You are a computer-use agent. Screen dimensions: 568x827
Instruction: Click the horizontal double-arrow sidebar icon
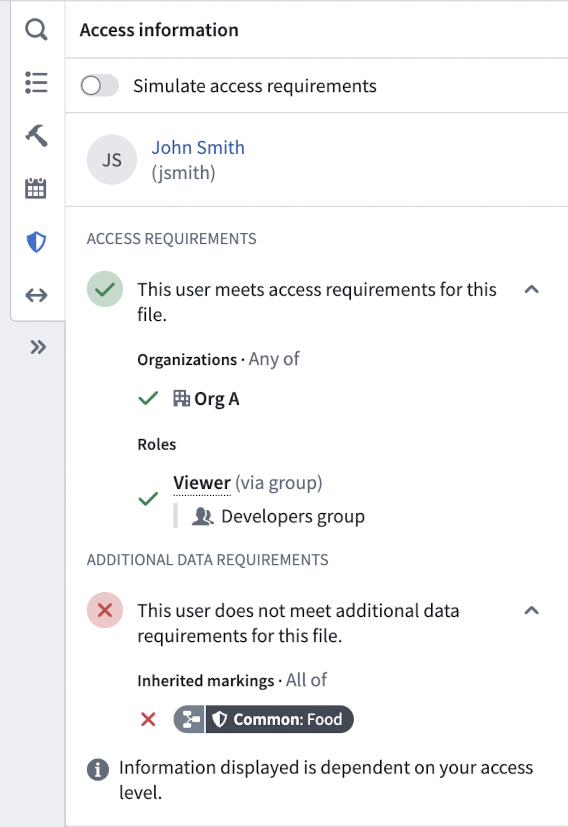[36, 295]
